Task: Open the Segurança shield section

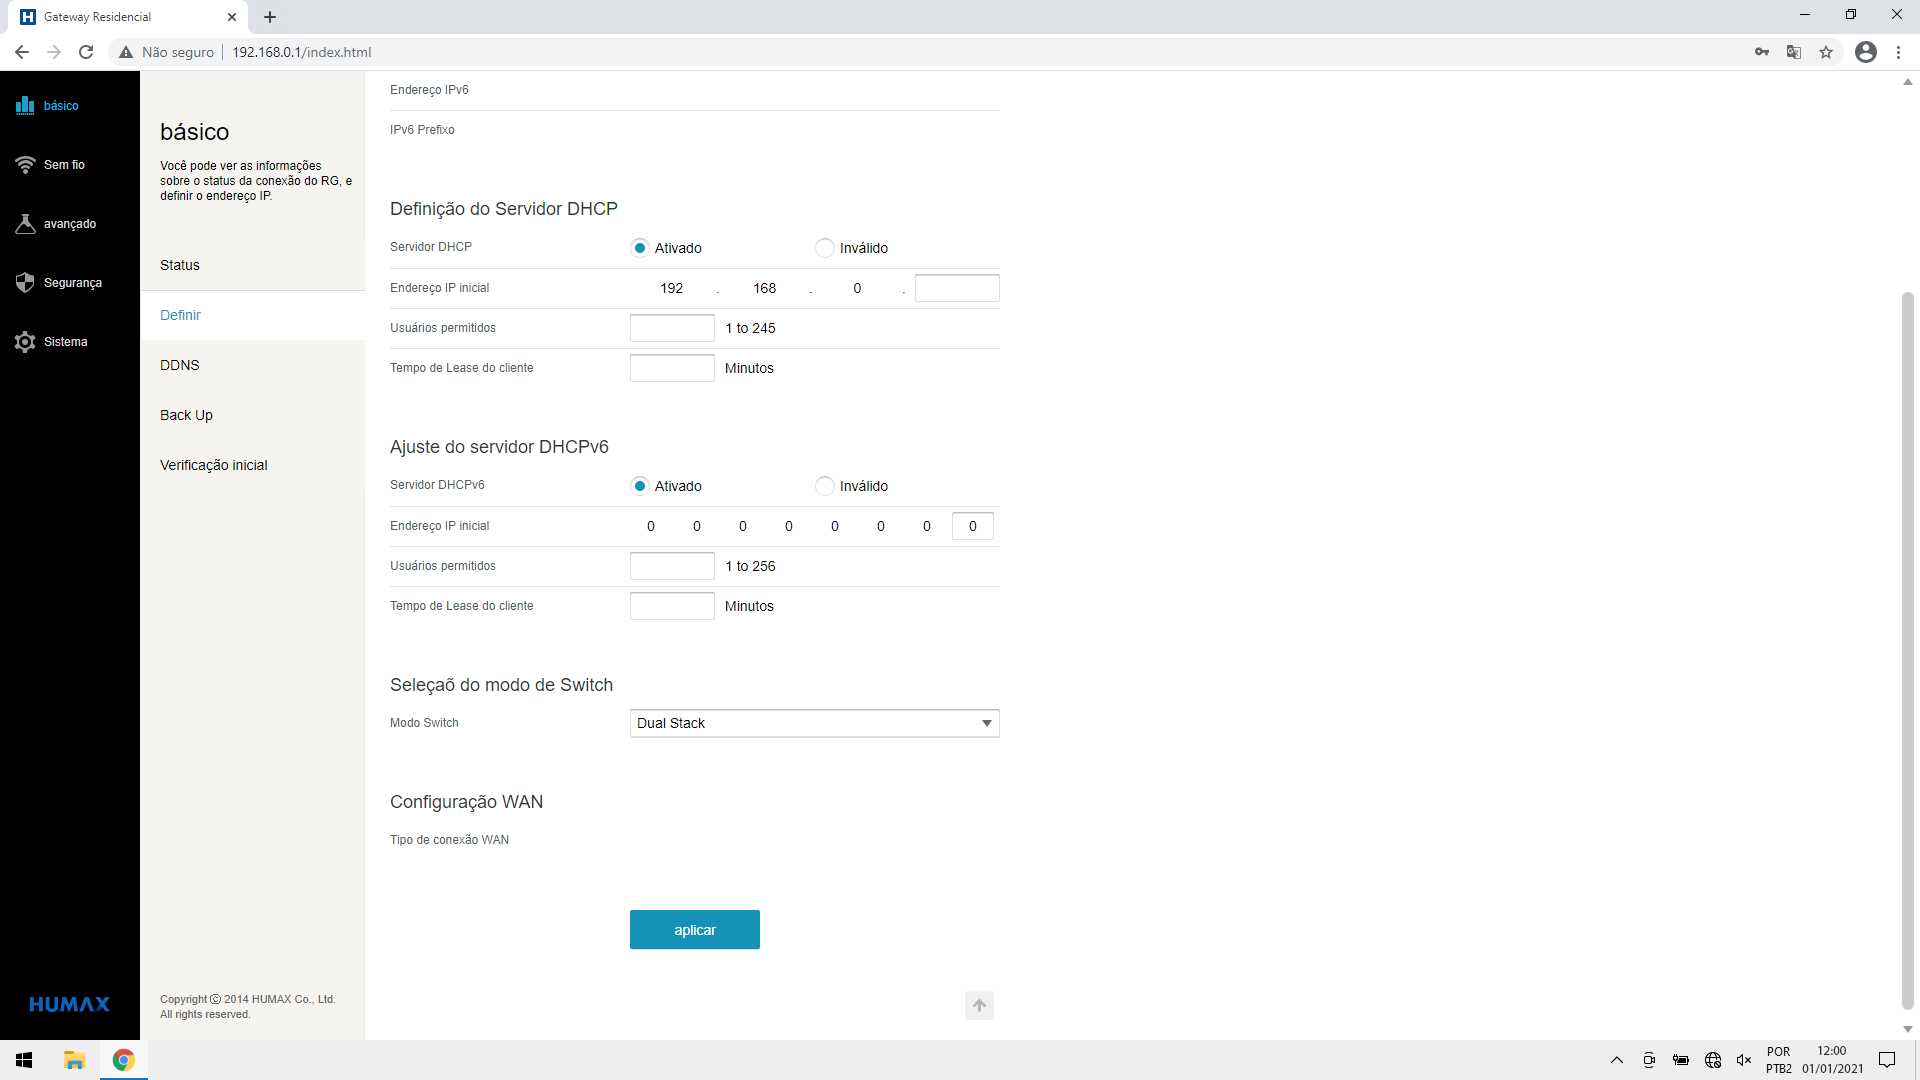Action: [x=59, y=282]
